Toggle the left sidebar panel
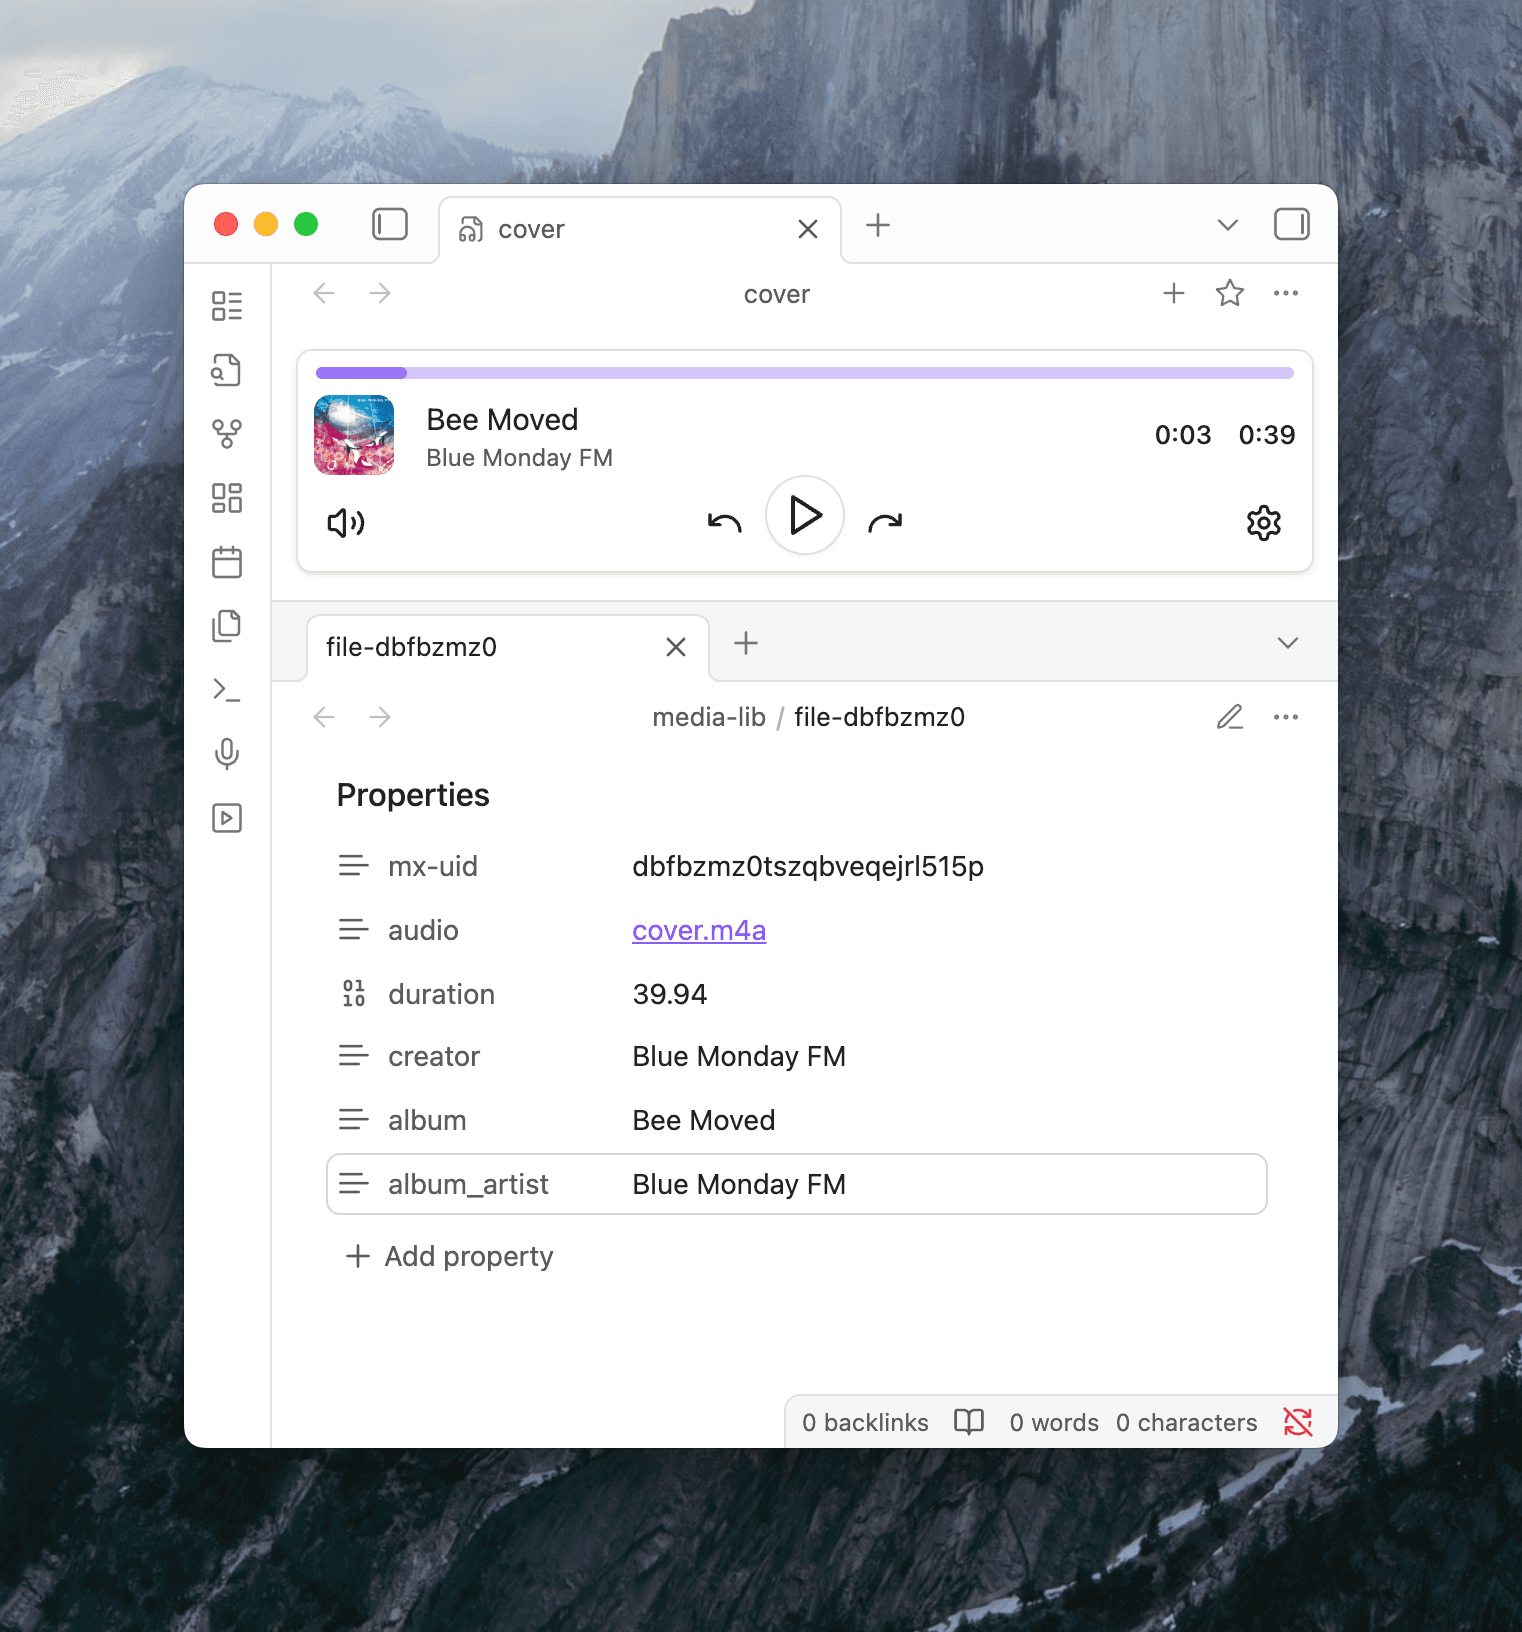 (389, 225)
